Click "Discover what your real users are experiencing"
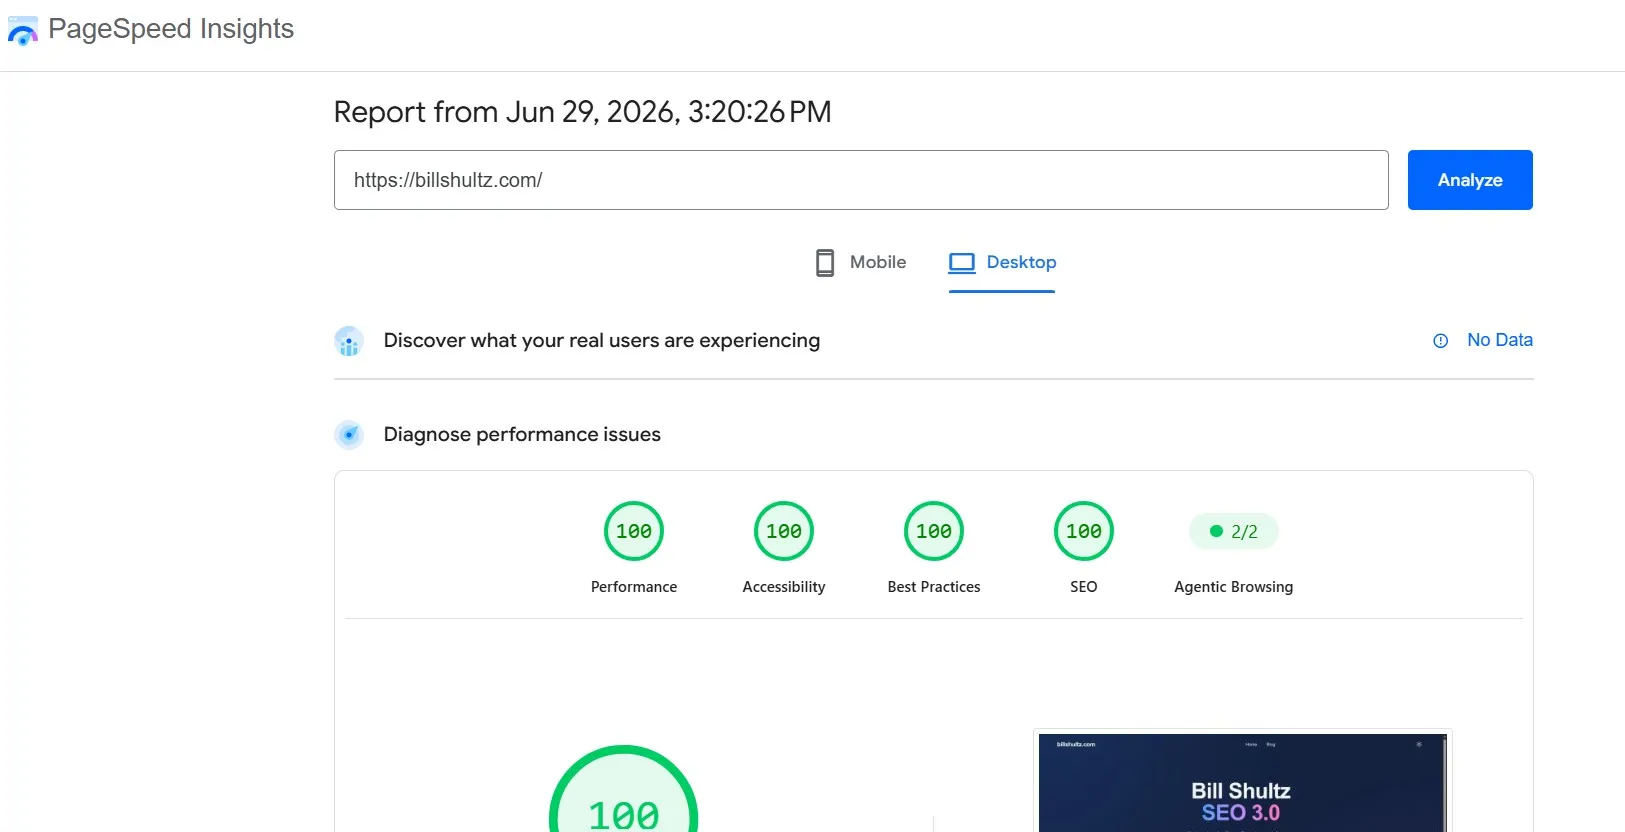The width and height of the screenshot is (1625, 832). [x=602, y=341]
